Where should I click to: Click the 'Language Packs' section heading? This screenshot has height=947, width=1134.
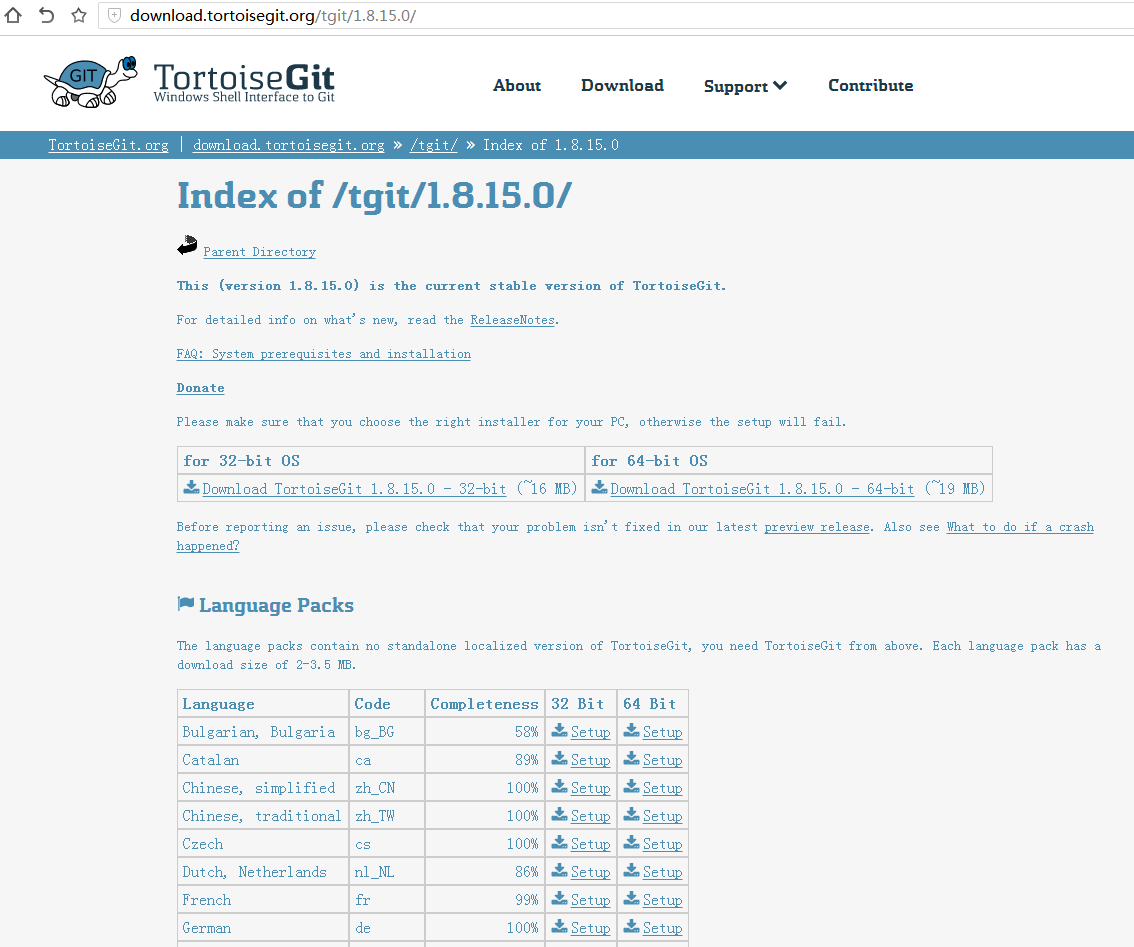[276, 605]
